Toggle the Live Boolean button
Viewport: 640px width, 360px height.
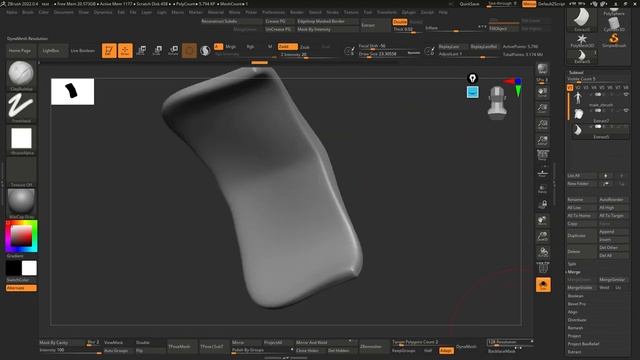[82, 51]
